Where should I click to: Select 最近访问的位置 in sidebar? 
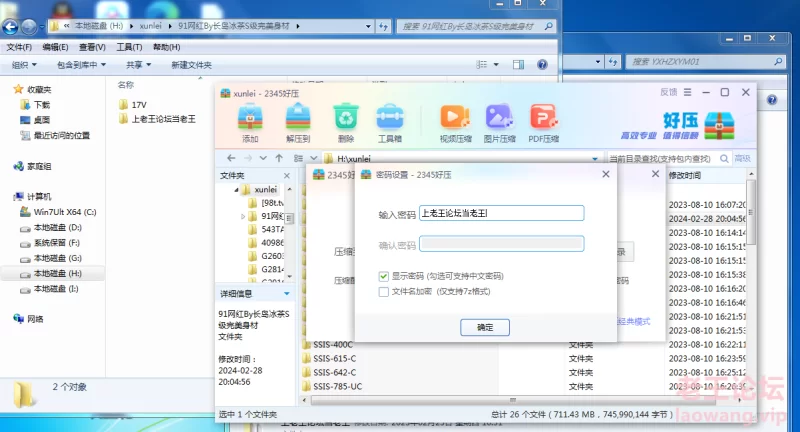(x=55, y=136)
